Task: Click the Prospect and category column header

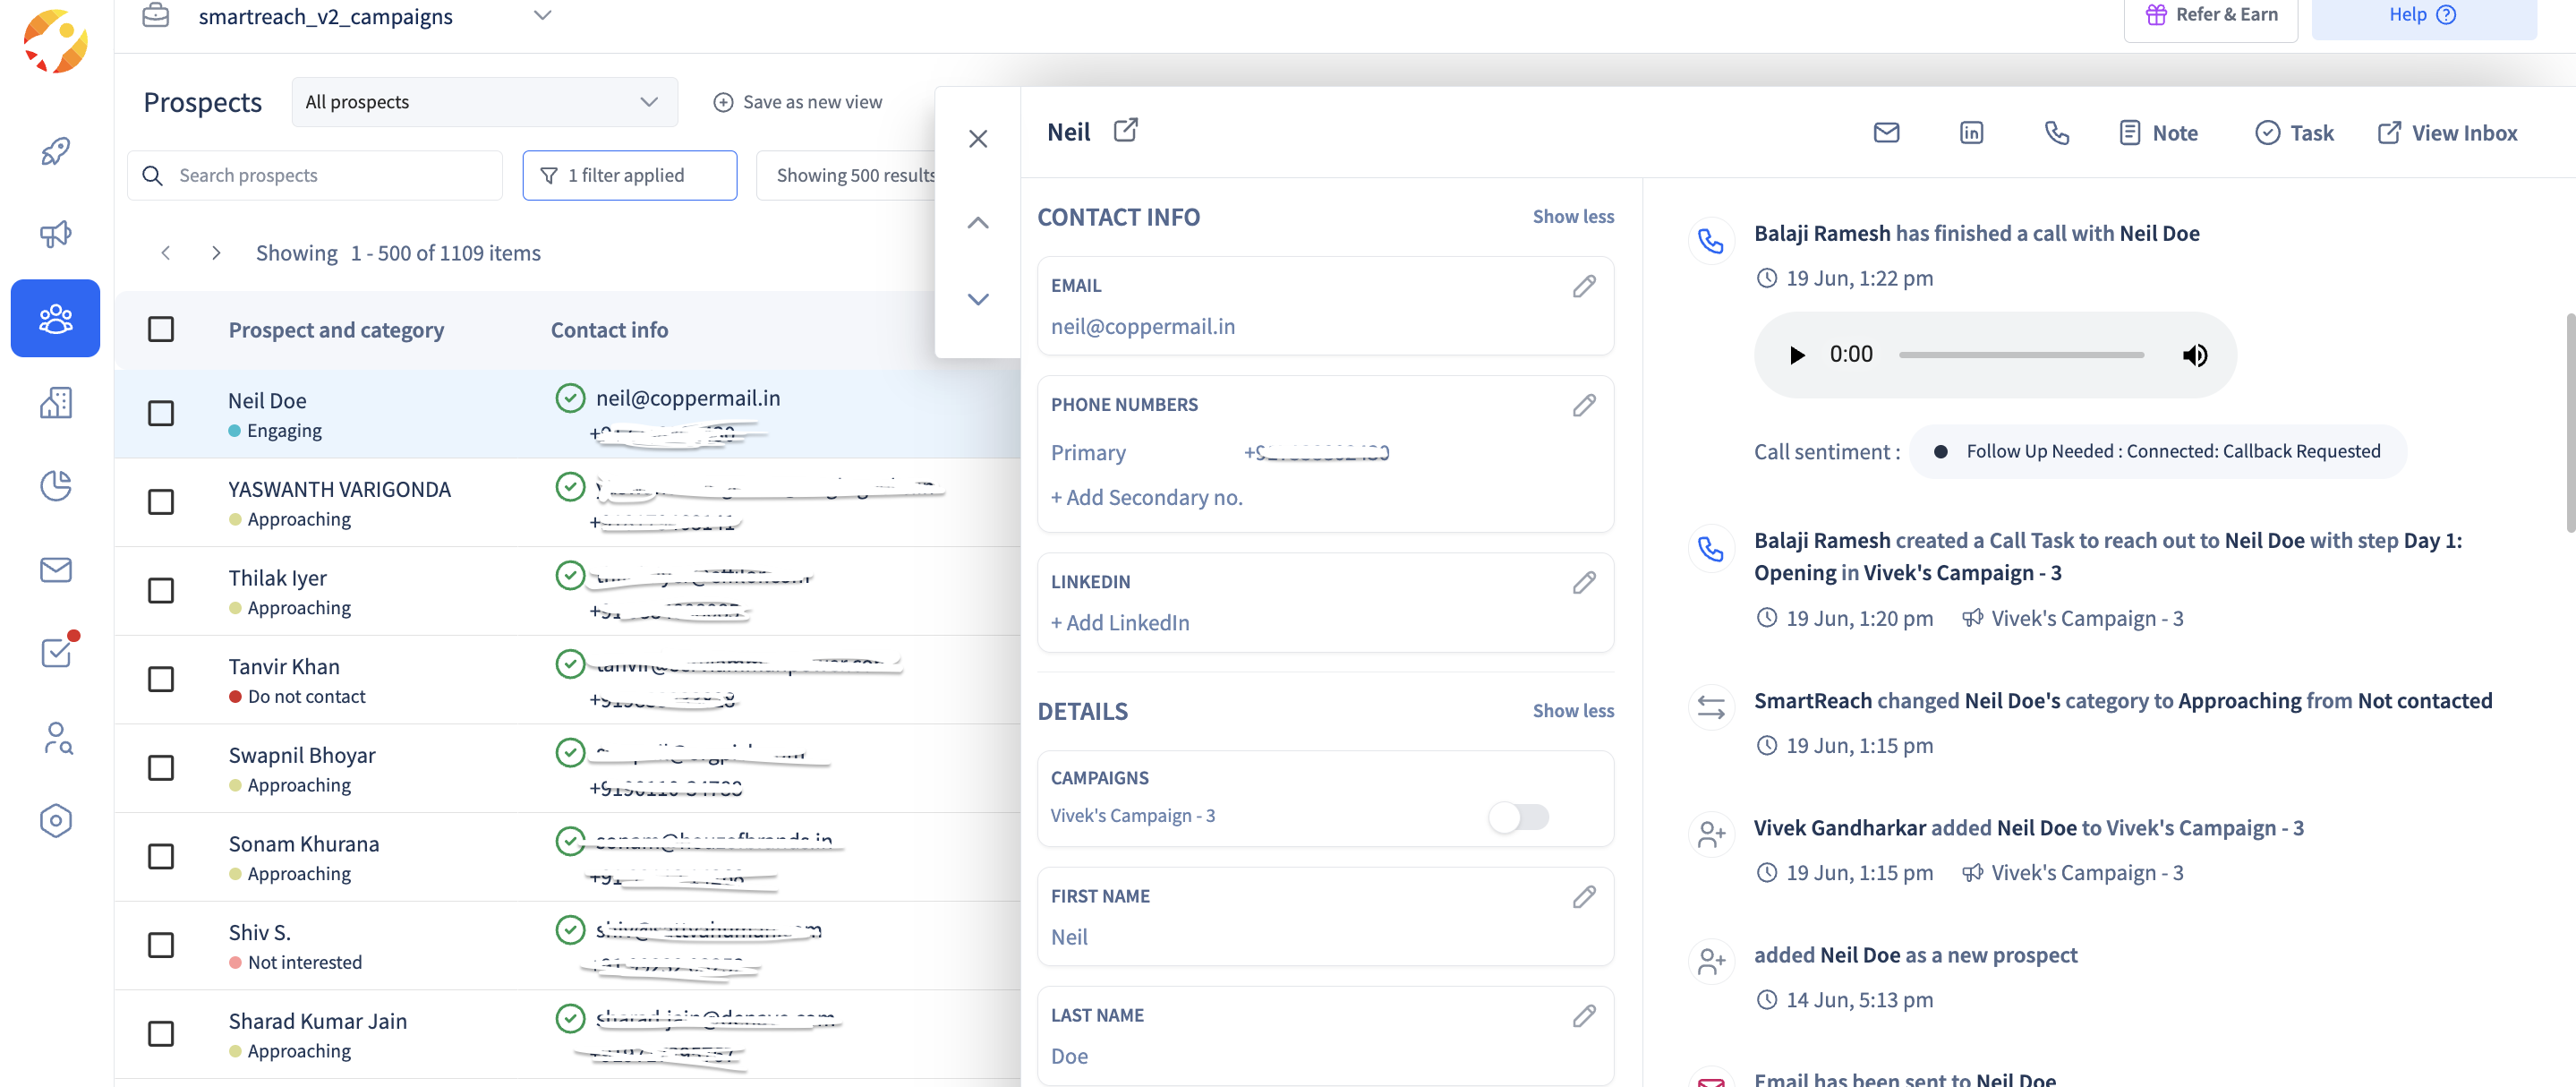Action: (336, 329)
